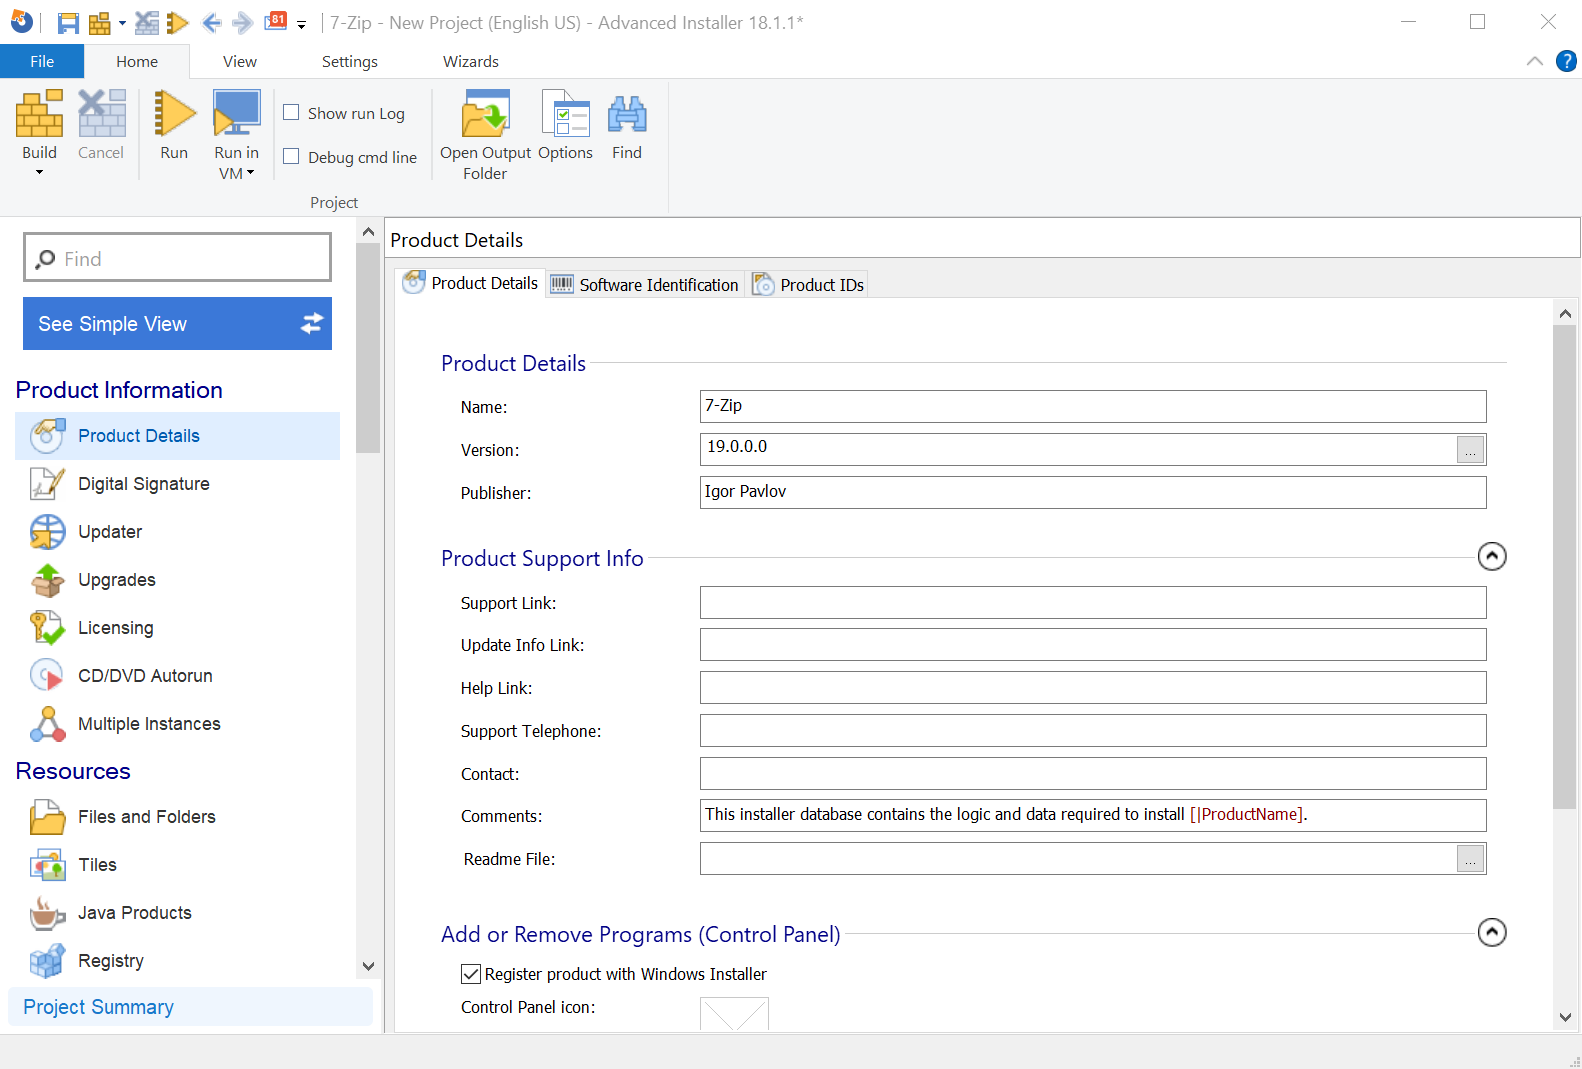Switch to the View ribbon tab

pos(240,61)
